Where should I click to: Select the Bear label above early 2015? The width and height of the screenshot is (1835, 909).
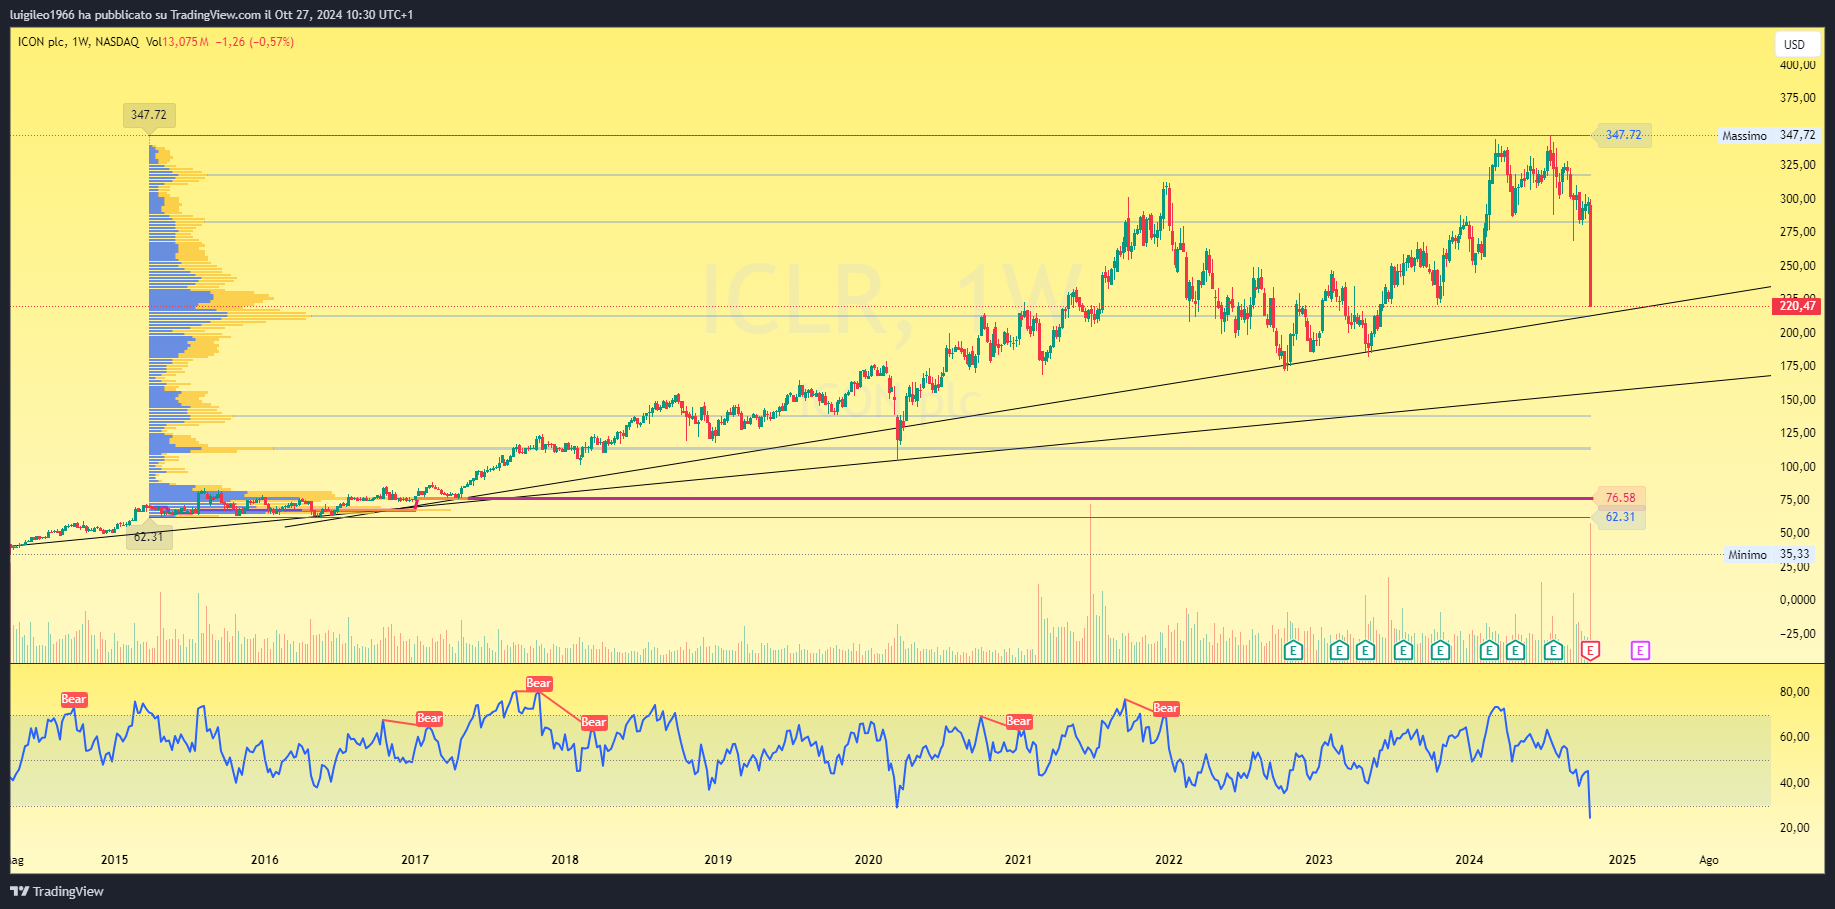click(x=74, y=699)
